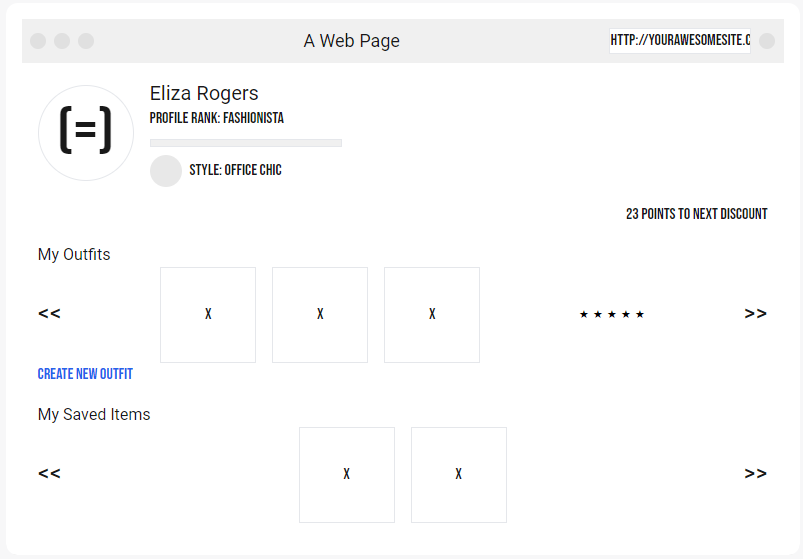
Task: Click the circle icon beside Style: Office Chic
Action: click(166, 171)
